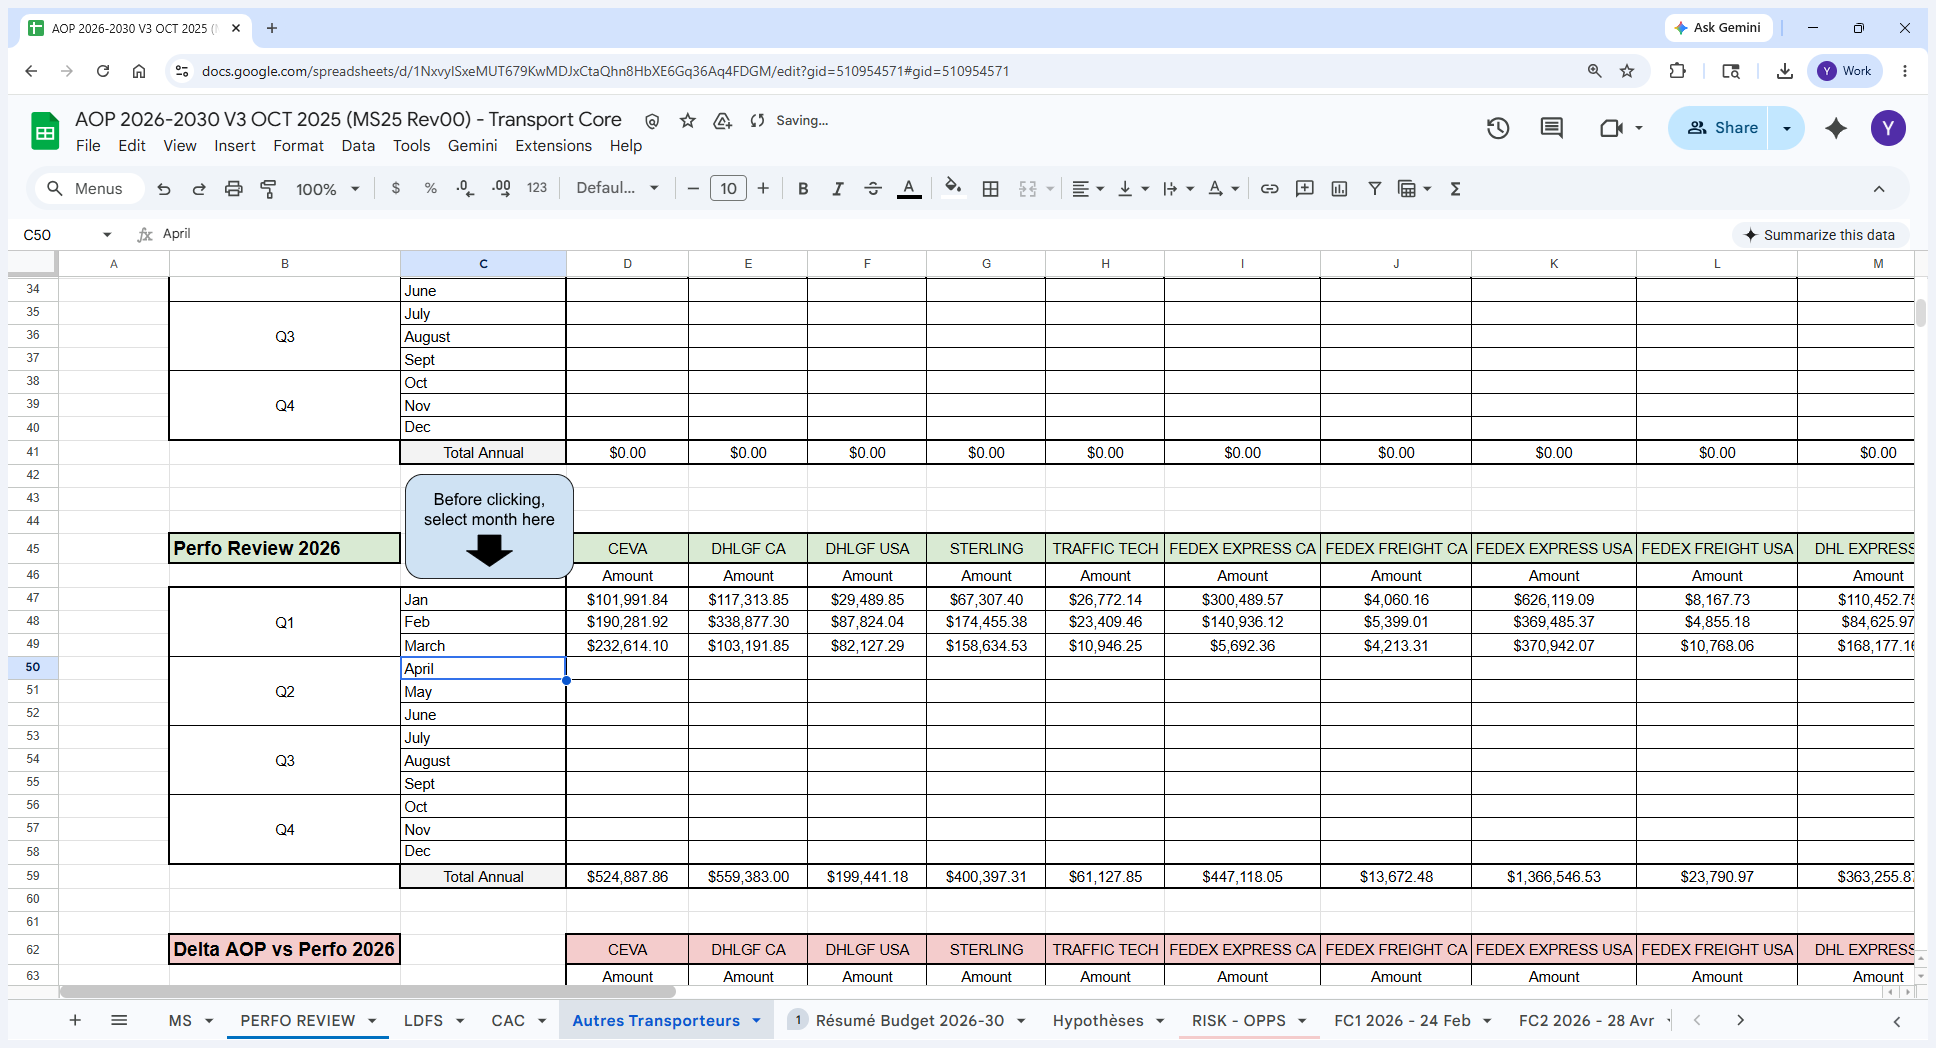Redo the last undone action

(x=199, y=189)
